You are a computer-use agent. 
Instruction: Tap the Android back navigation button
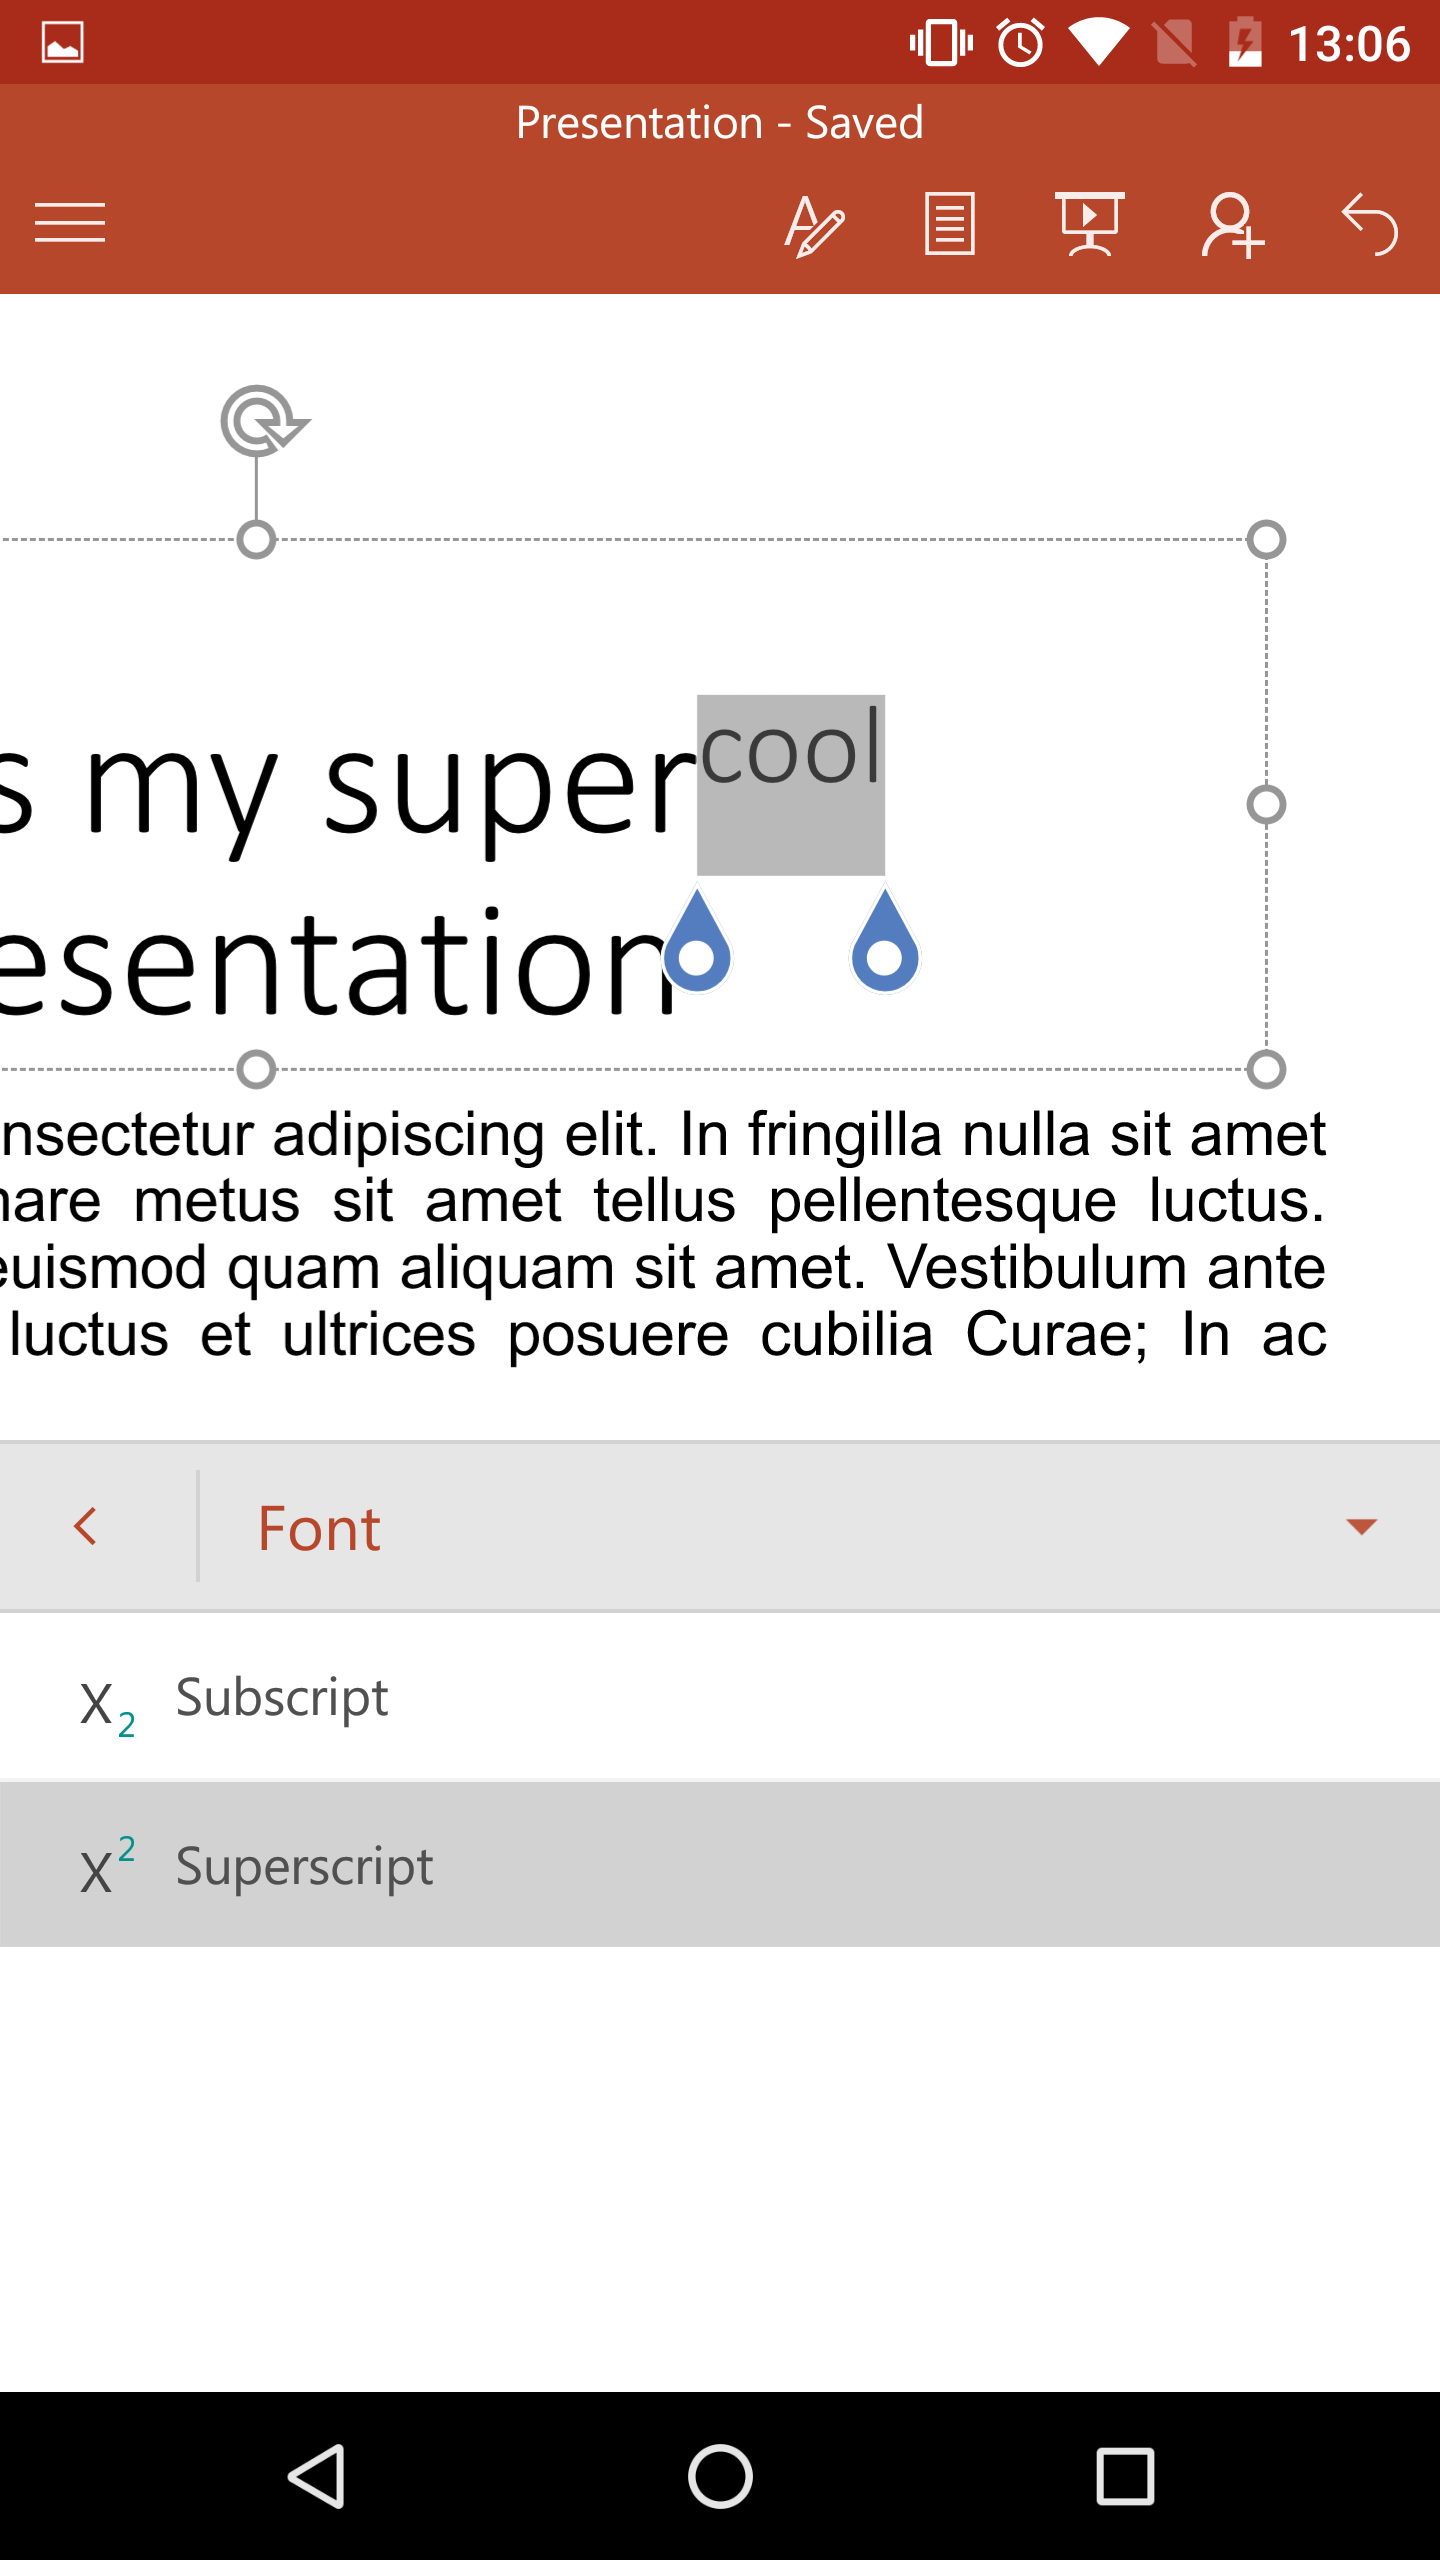click(x=318, y=2476)
